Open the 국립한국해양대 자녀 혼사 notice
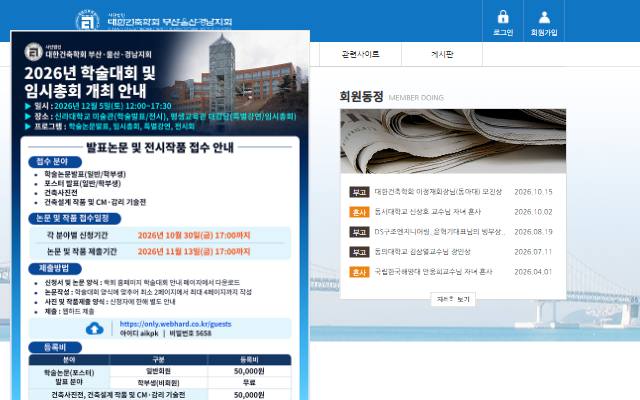This screenshot has width=640, height=400. (x=433, y=272)
